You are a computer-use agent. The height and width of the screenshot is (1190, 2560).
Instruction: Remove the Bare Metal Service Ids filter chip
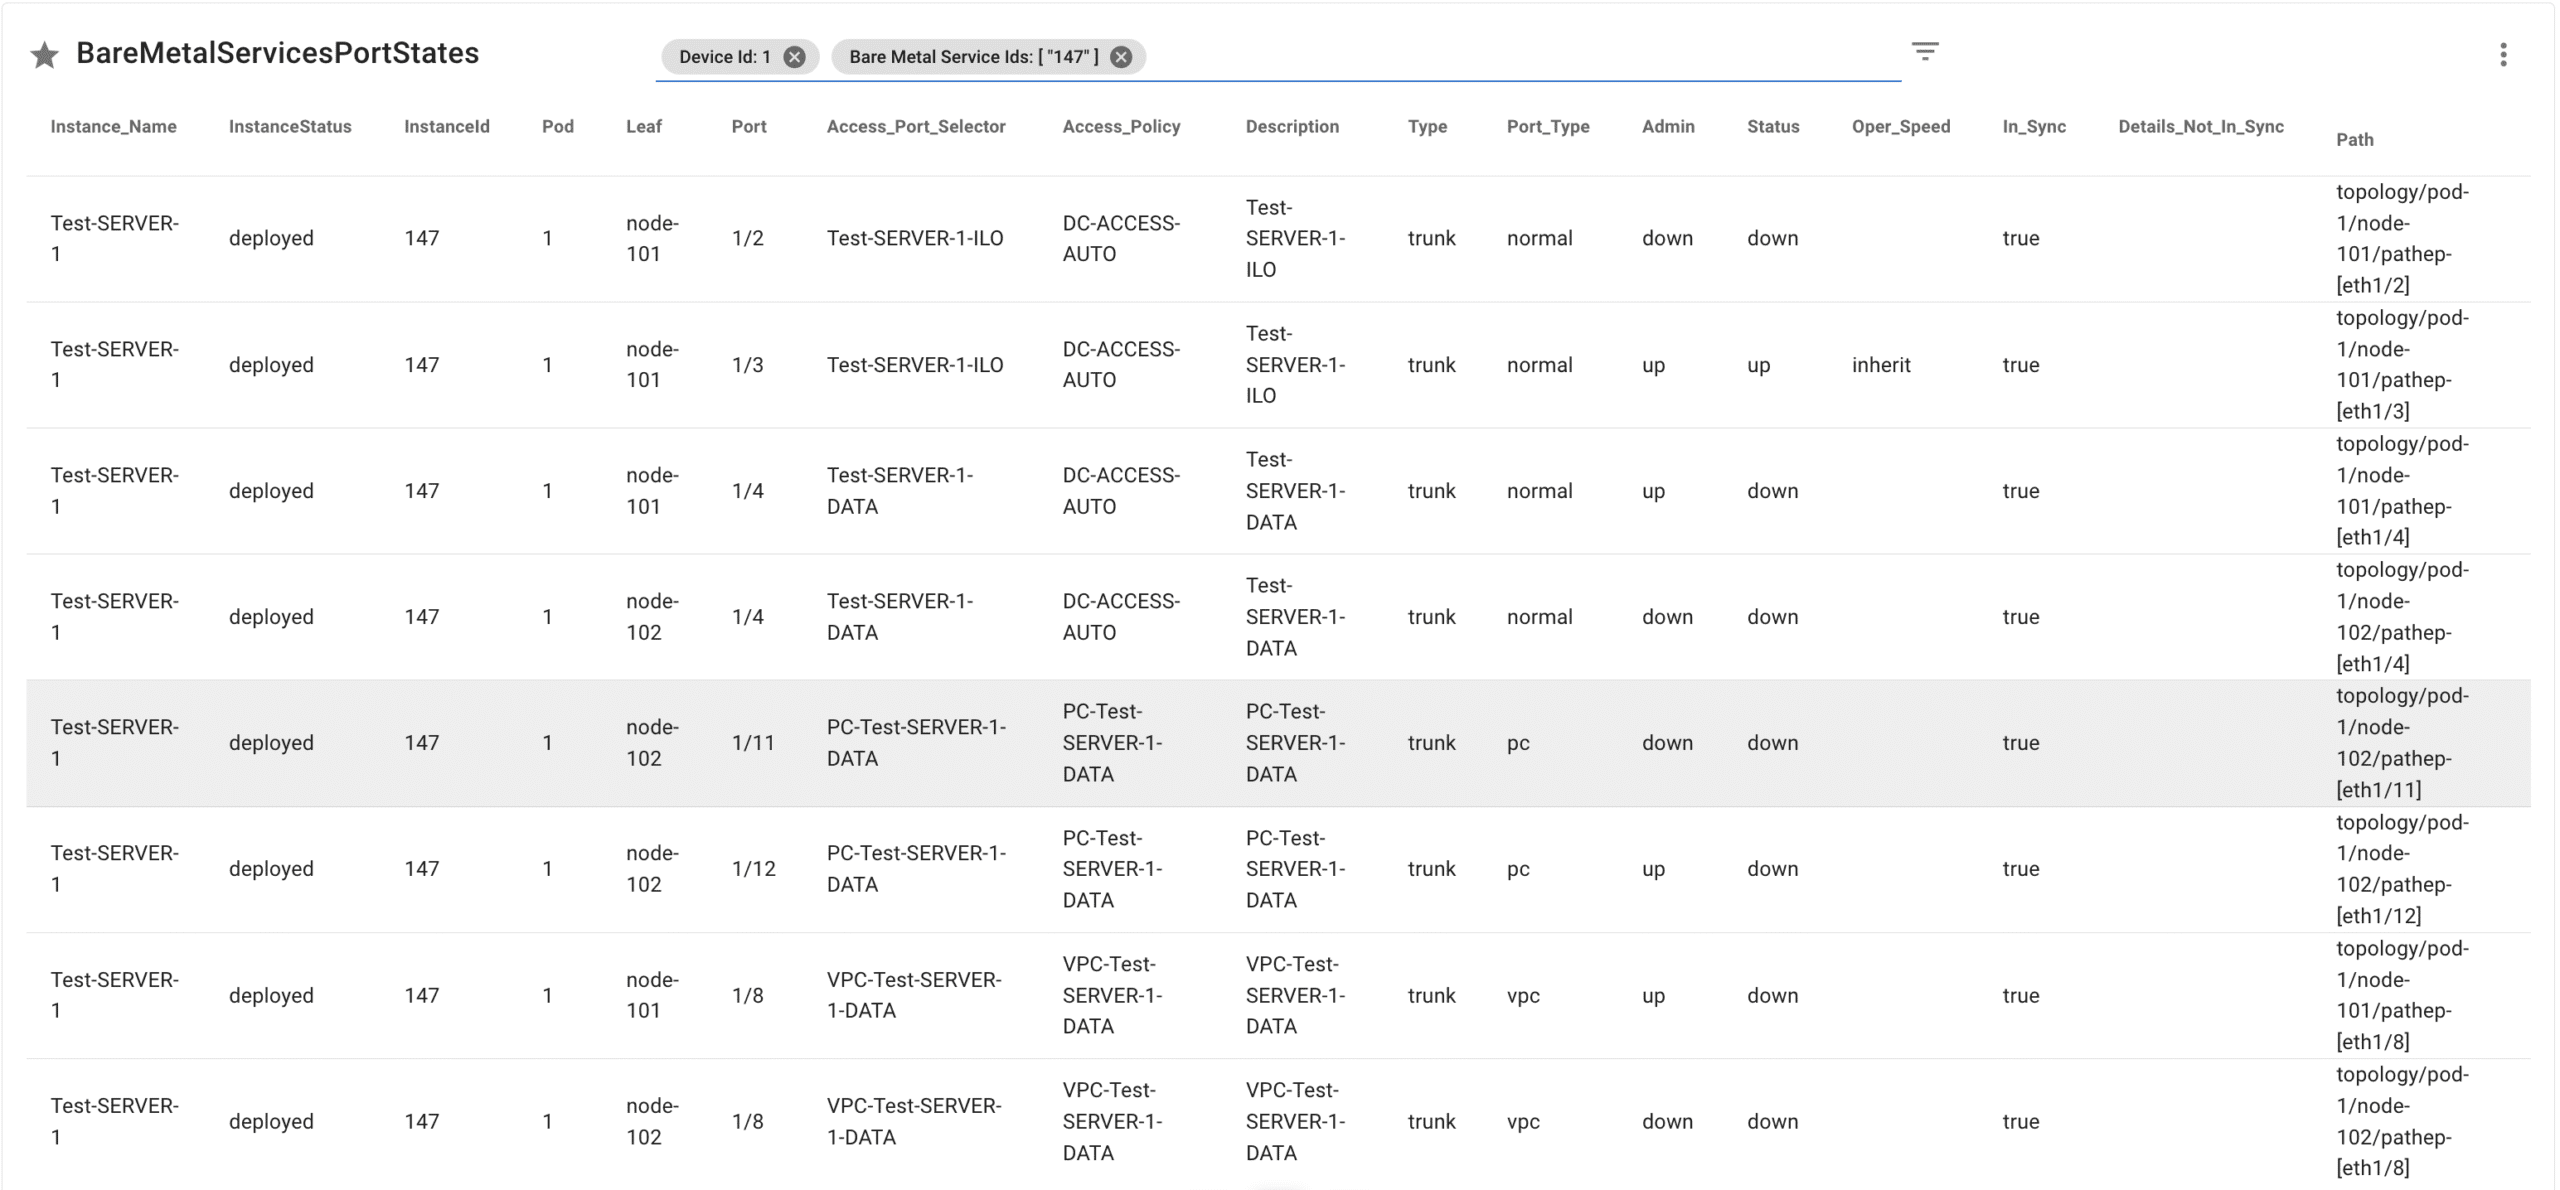1121,57
